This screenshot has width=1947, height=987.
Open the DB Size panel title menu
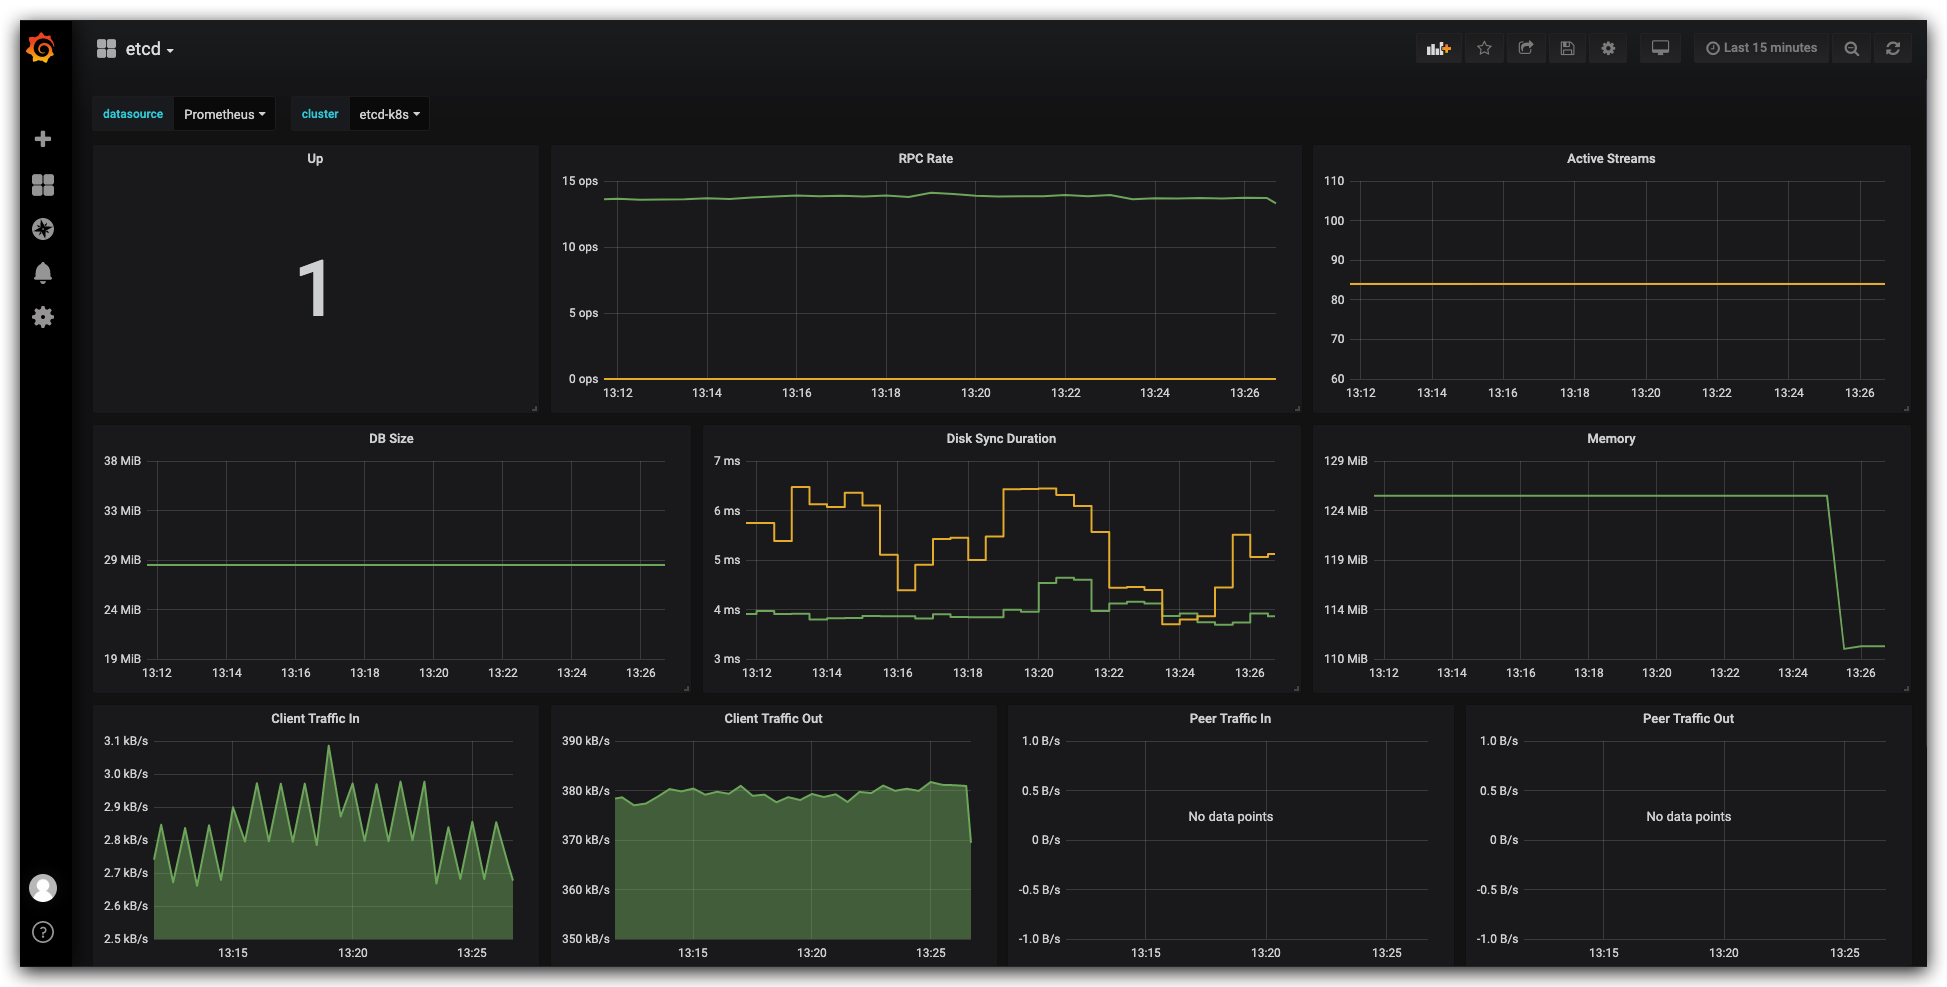[391, 438]
